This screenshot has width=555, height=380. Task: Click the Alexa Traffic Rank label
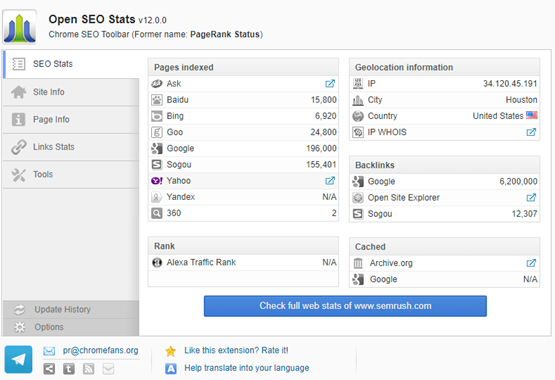[x=201, y=262]
